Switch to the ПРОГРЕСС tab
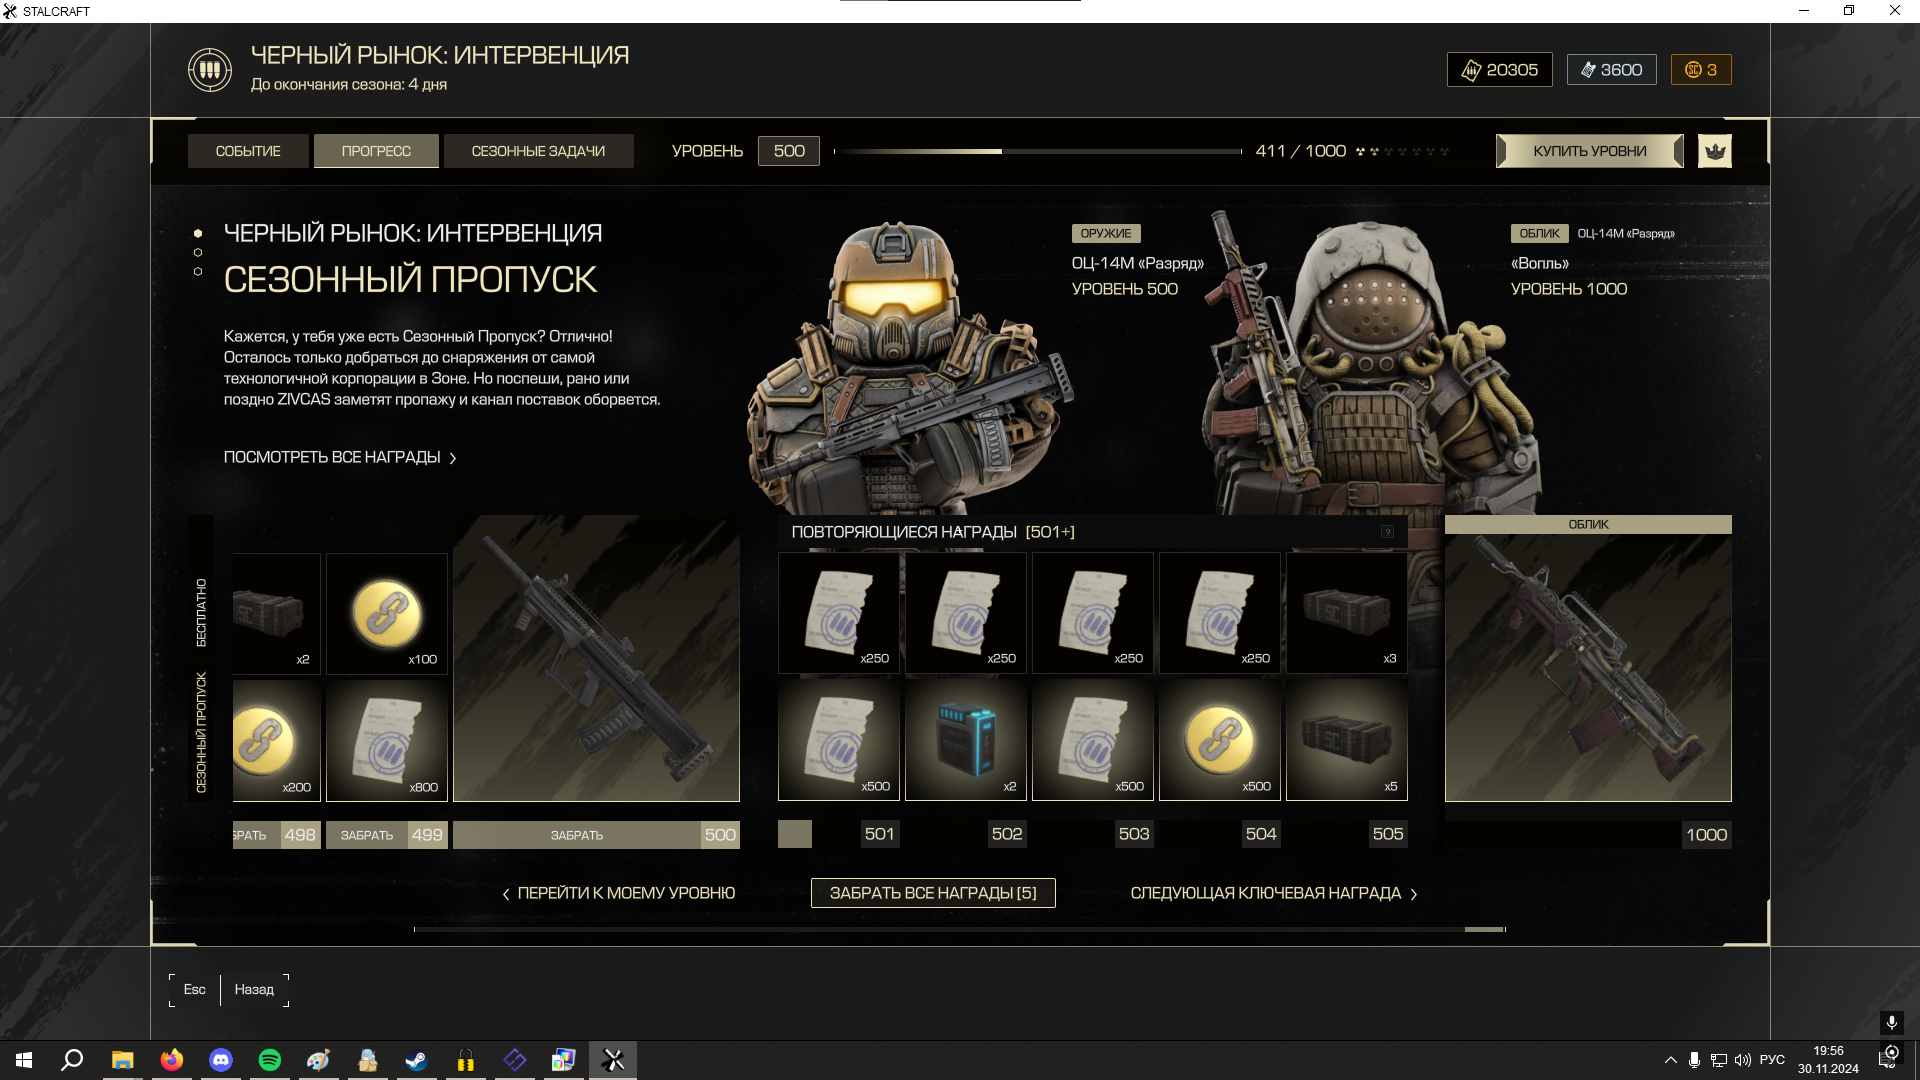The image size is (1920, 1080). (376, 151)
